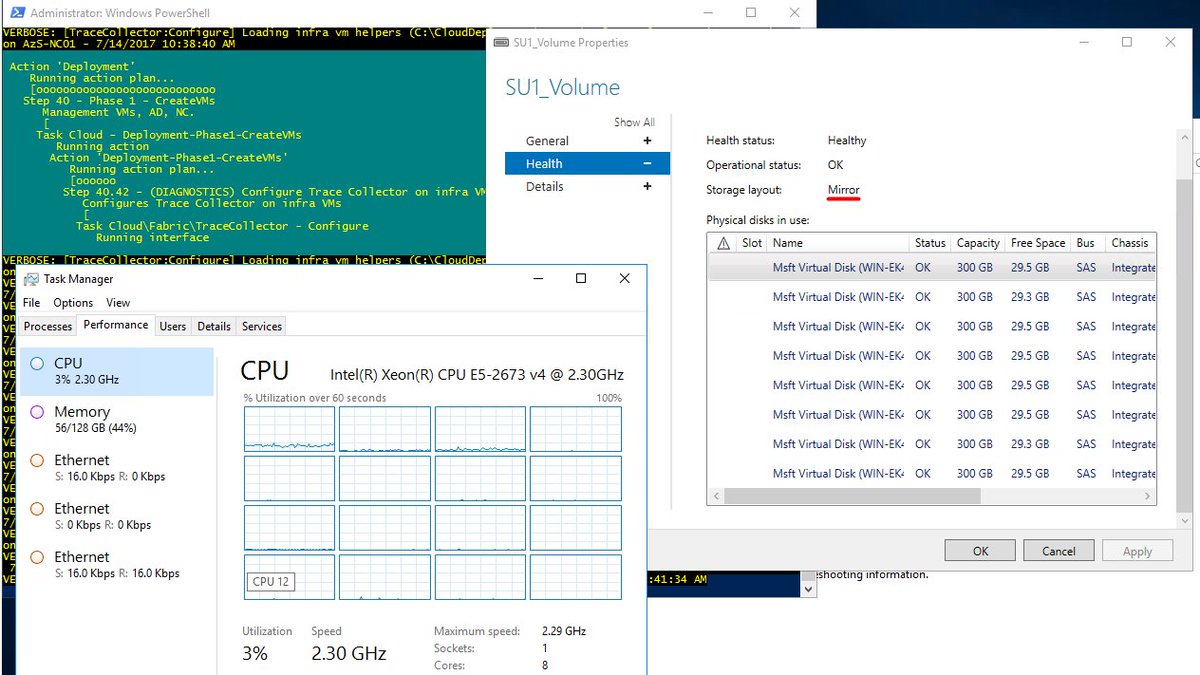Click the disabled Apply button

(1138, 551)
